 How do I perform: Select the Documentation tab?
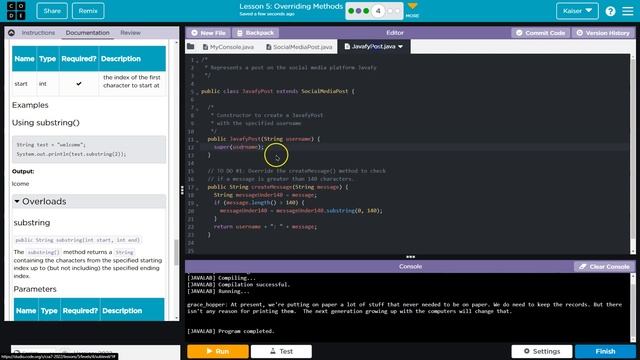coord(87,33)
